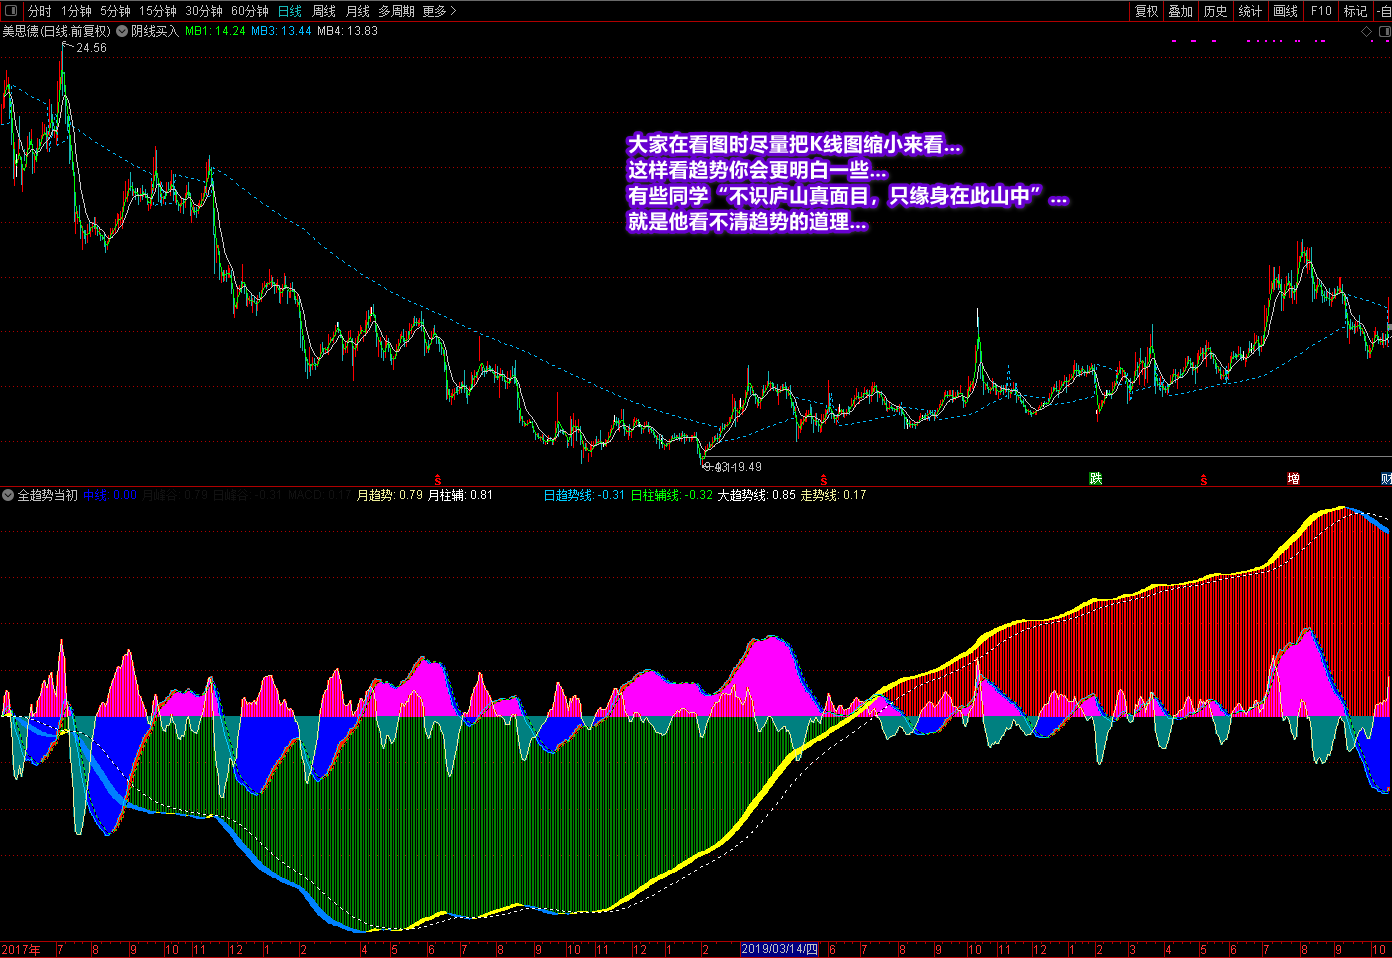
Task: Open the 历史 history toolbar item
Action: tap(1215, 11)
